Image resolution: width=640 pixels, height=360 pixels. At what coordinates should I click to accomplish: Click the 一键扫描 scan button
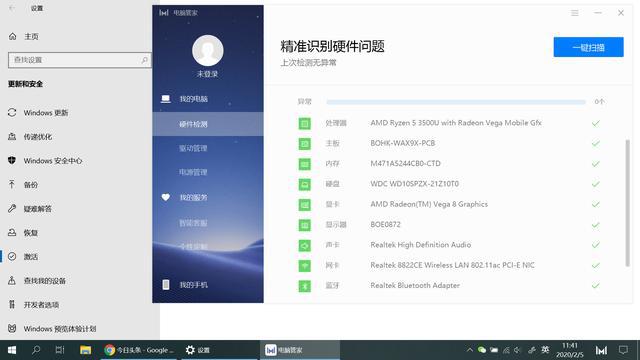pos(589,47)
